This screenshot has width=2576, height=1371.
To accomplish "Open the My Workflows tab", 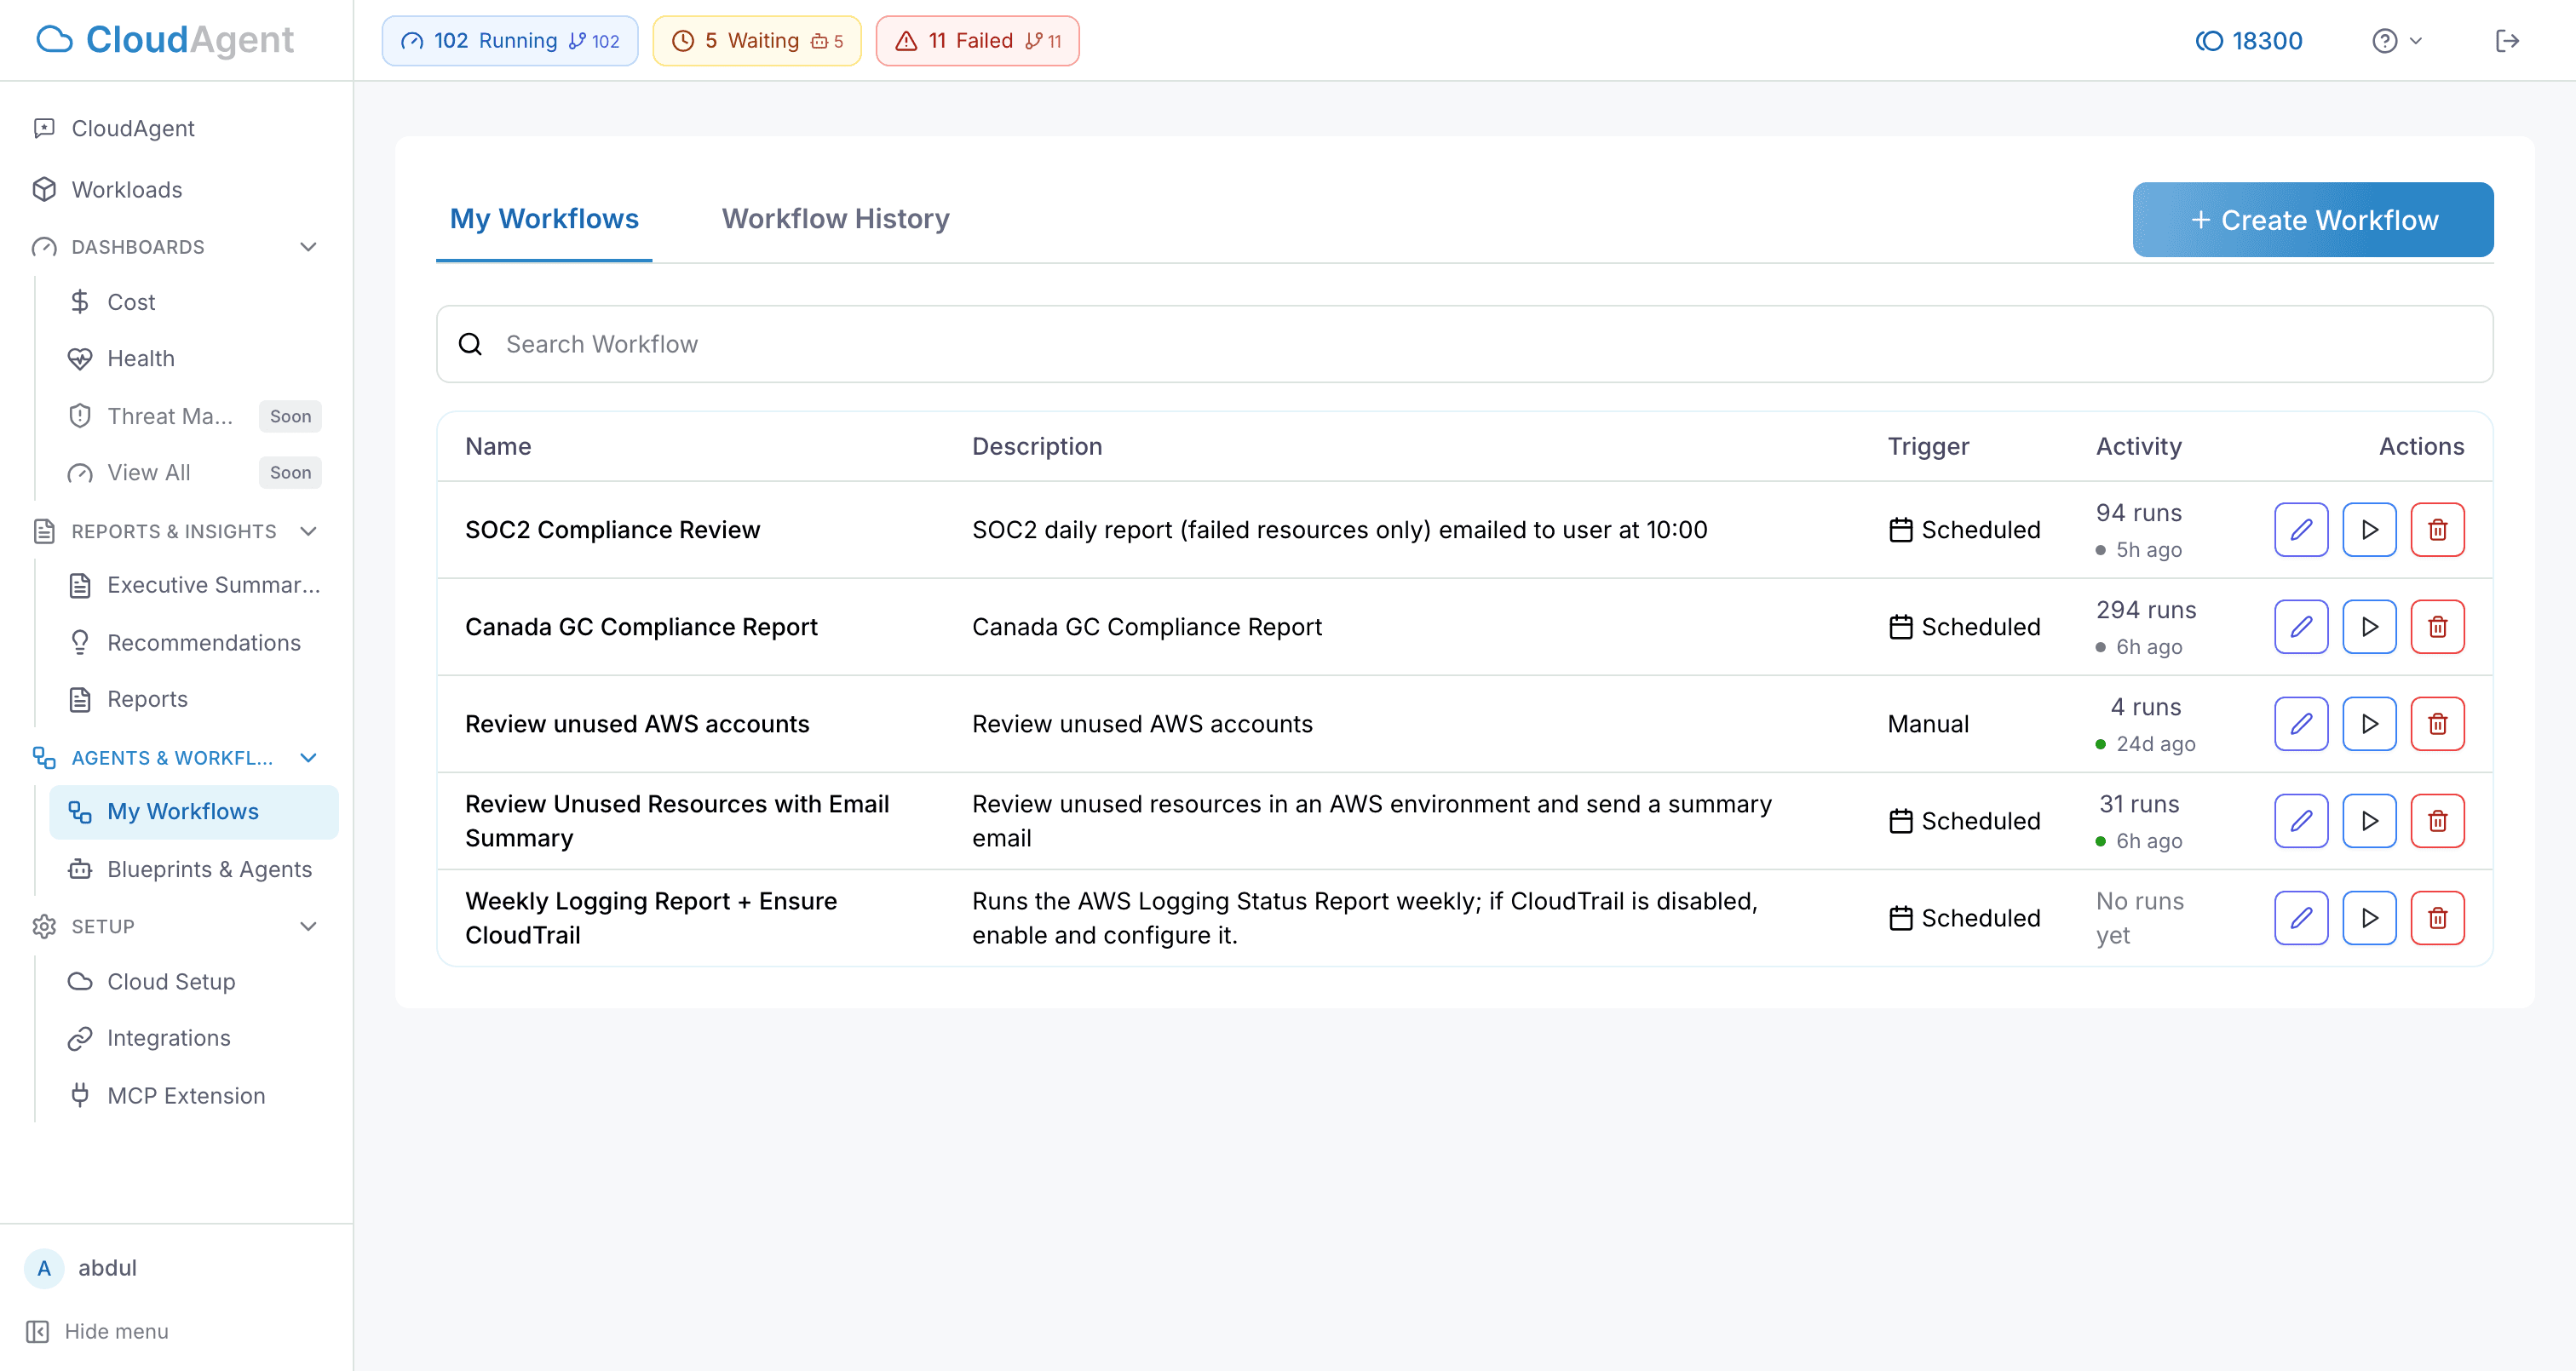I will coord(544,219).
